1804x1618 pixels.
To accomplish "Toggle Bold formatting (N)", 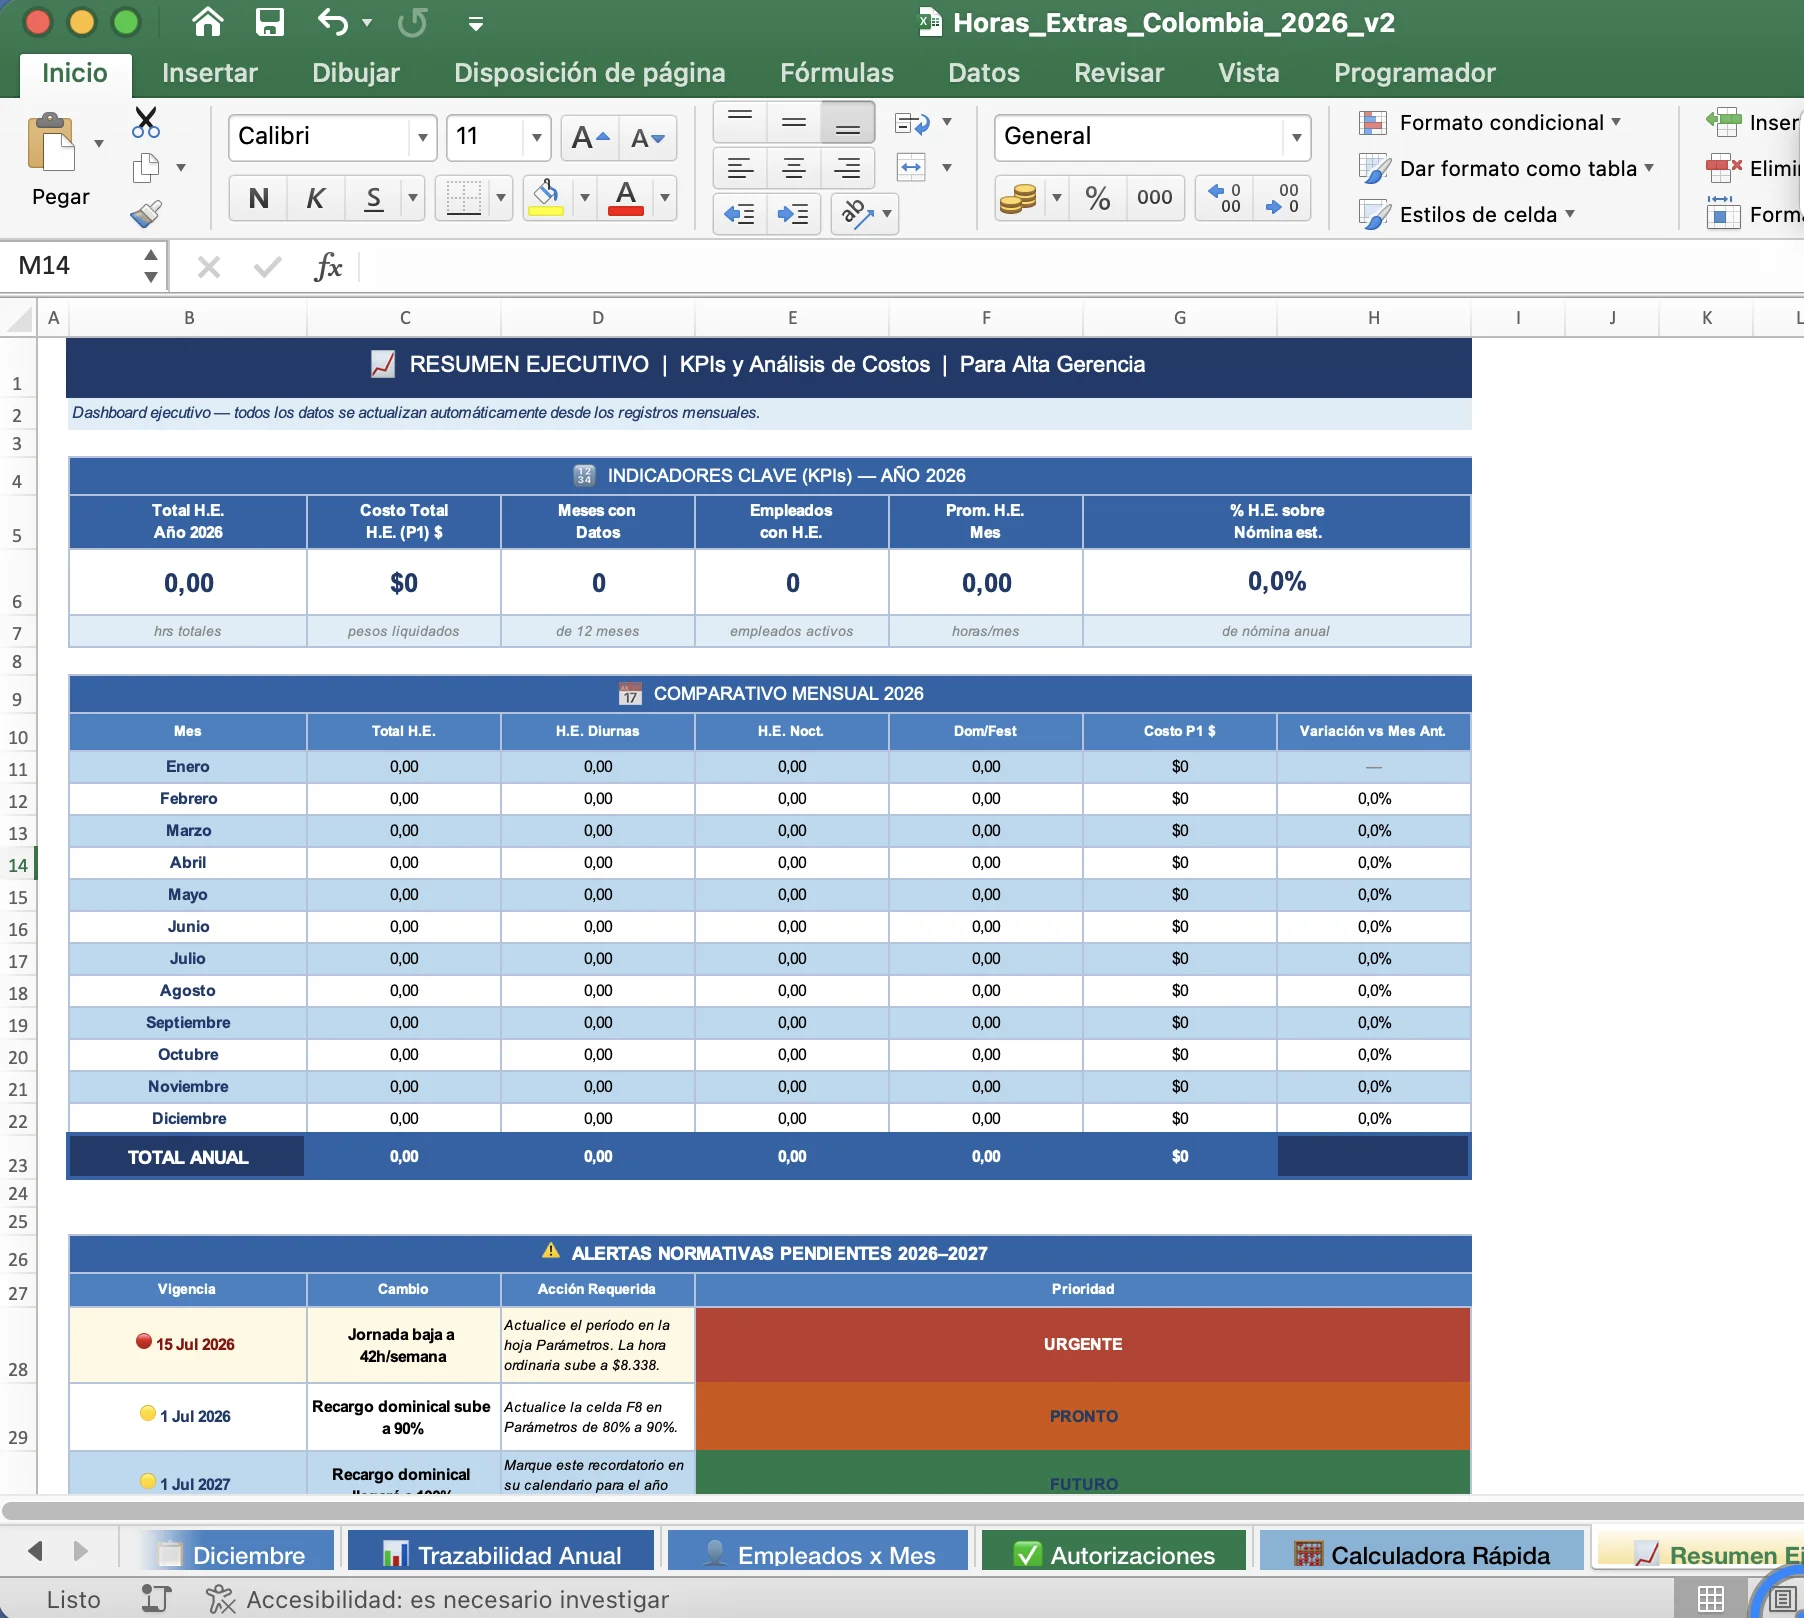I will pos(258,198).
